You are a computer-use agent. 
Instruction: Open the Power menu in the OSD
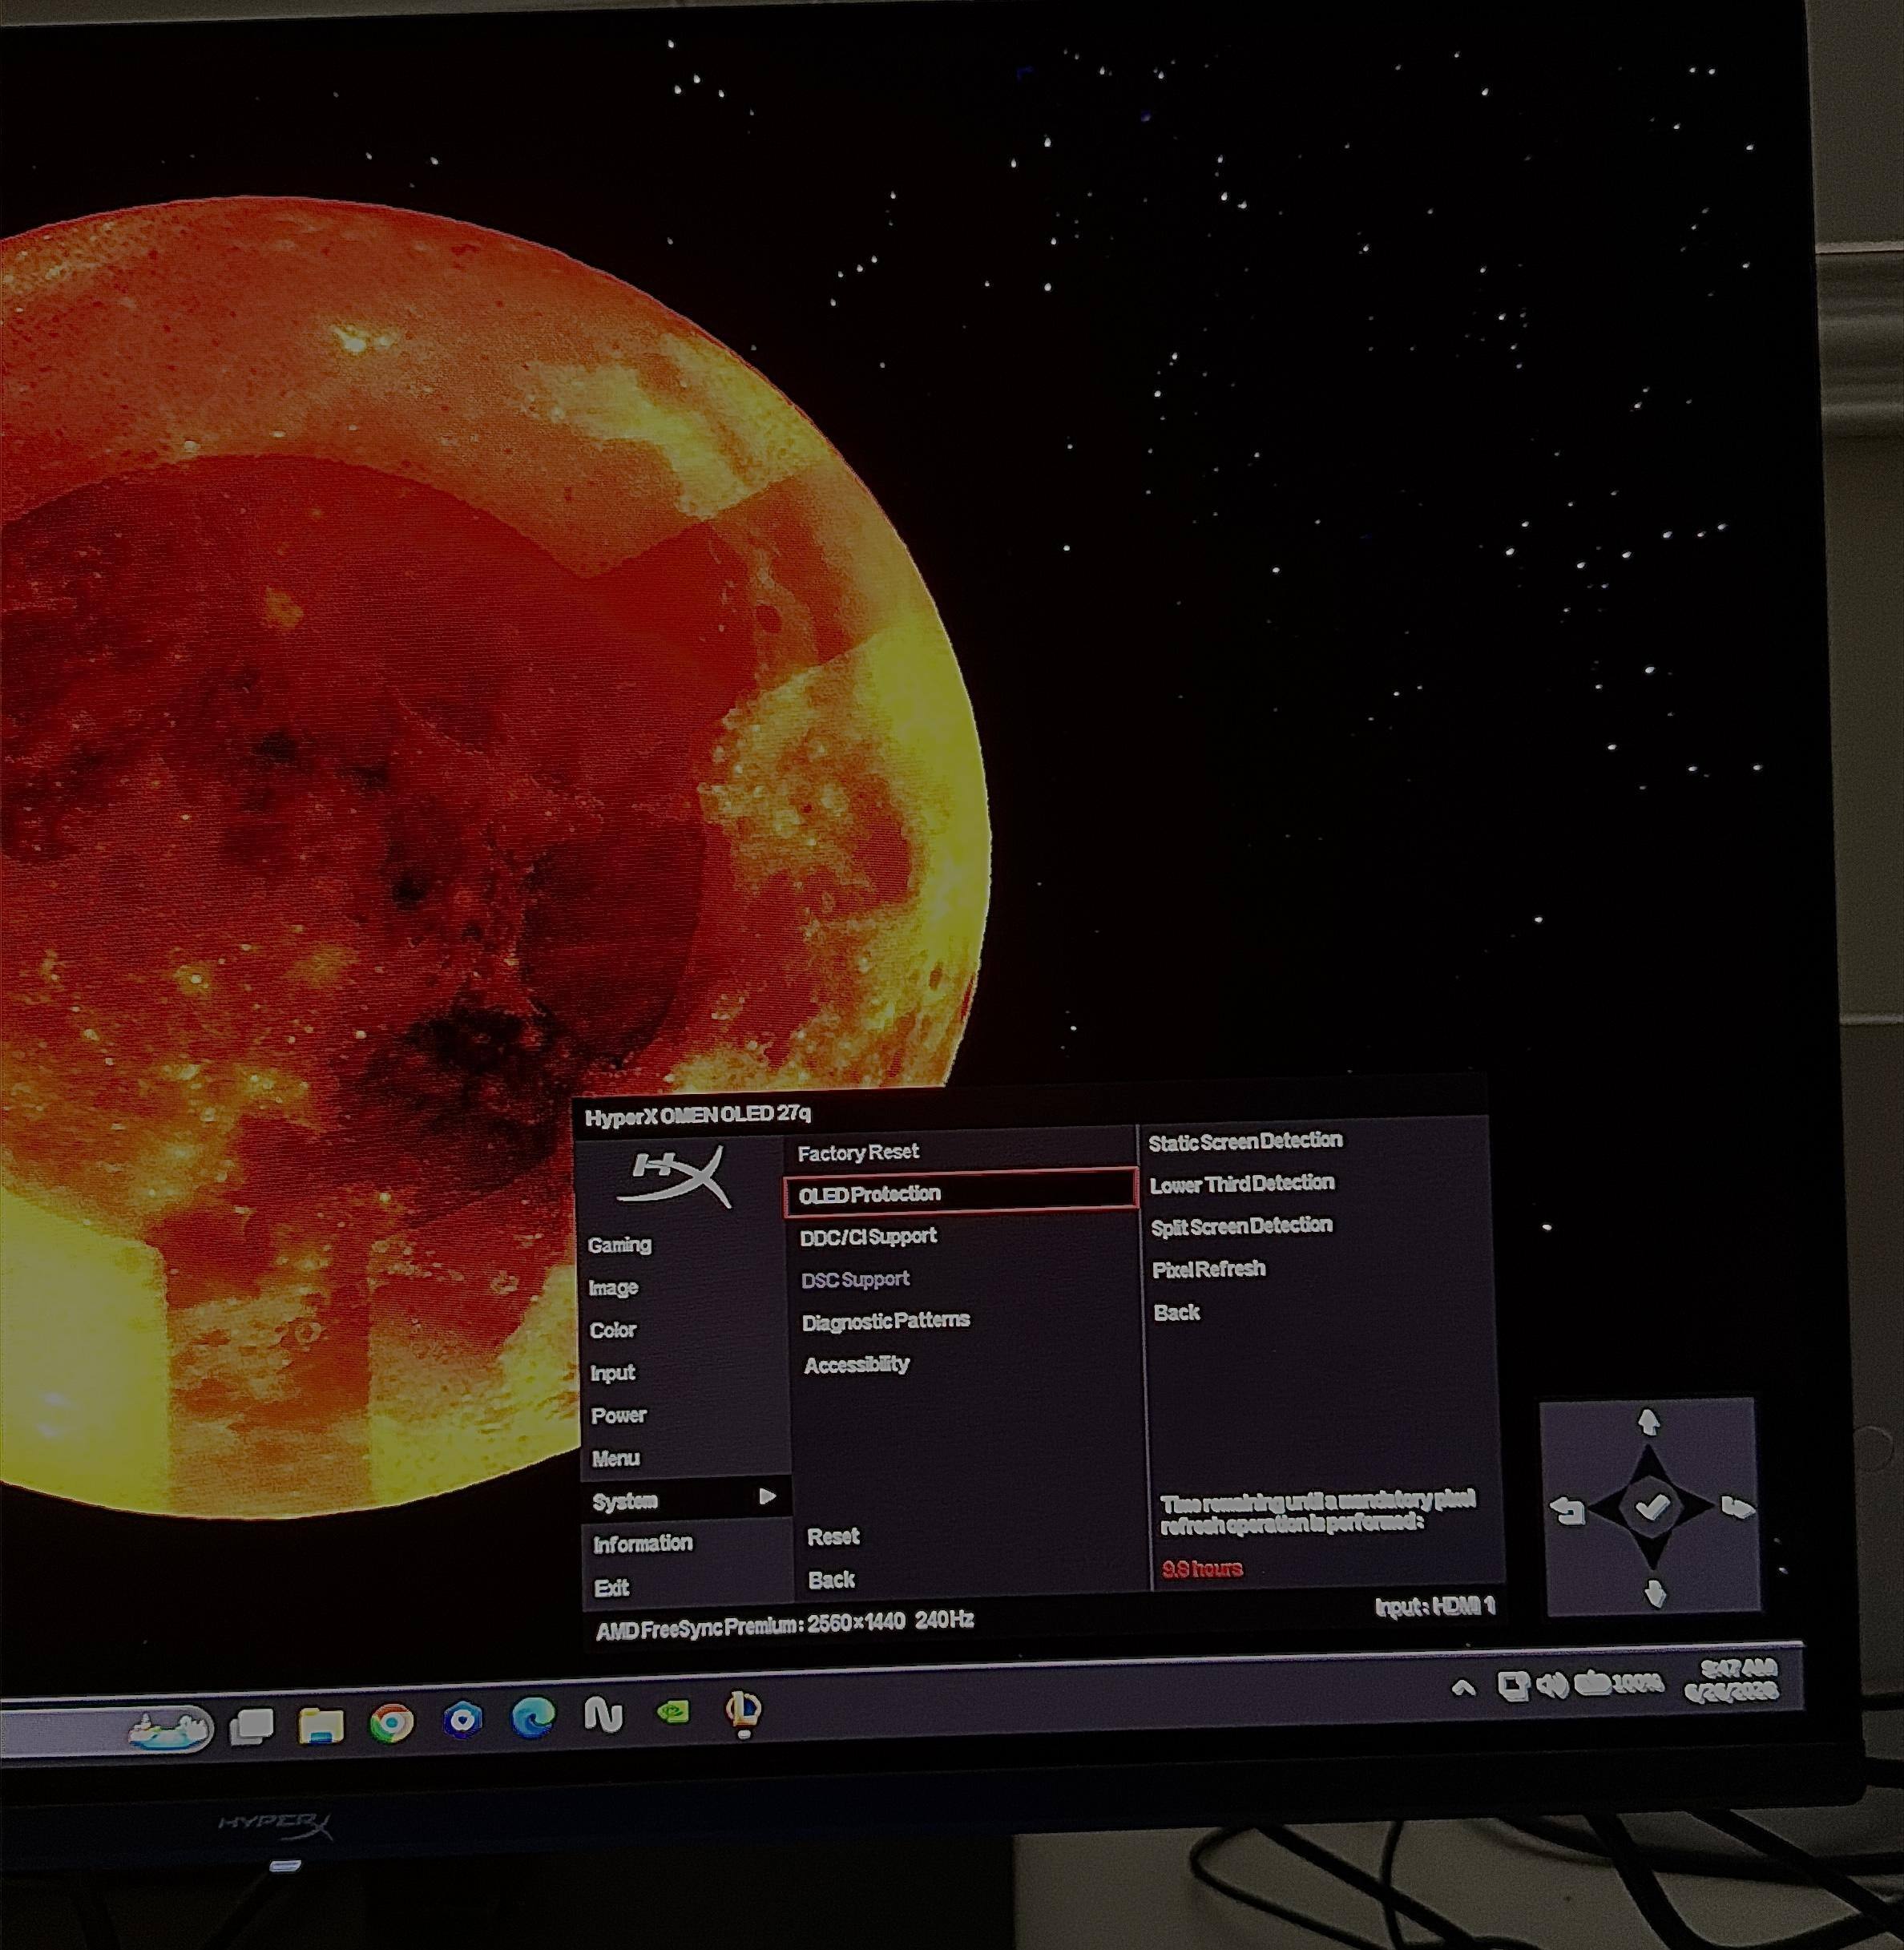[618, 1415]
